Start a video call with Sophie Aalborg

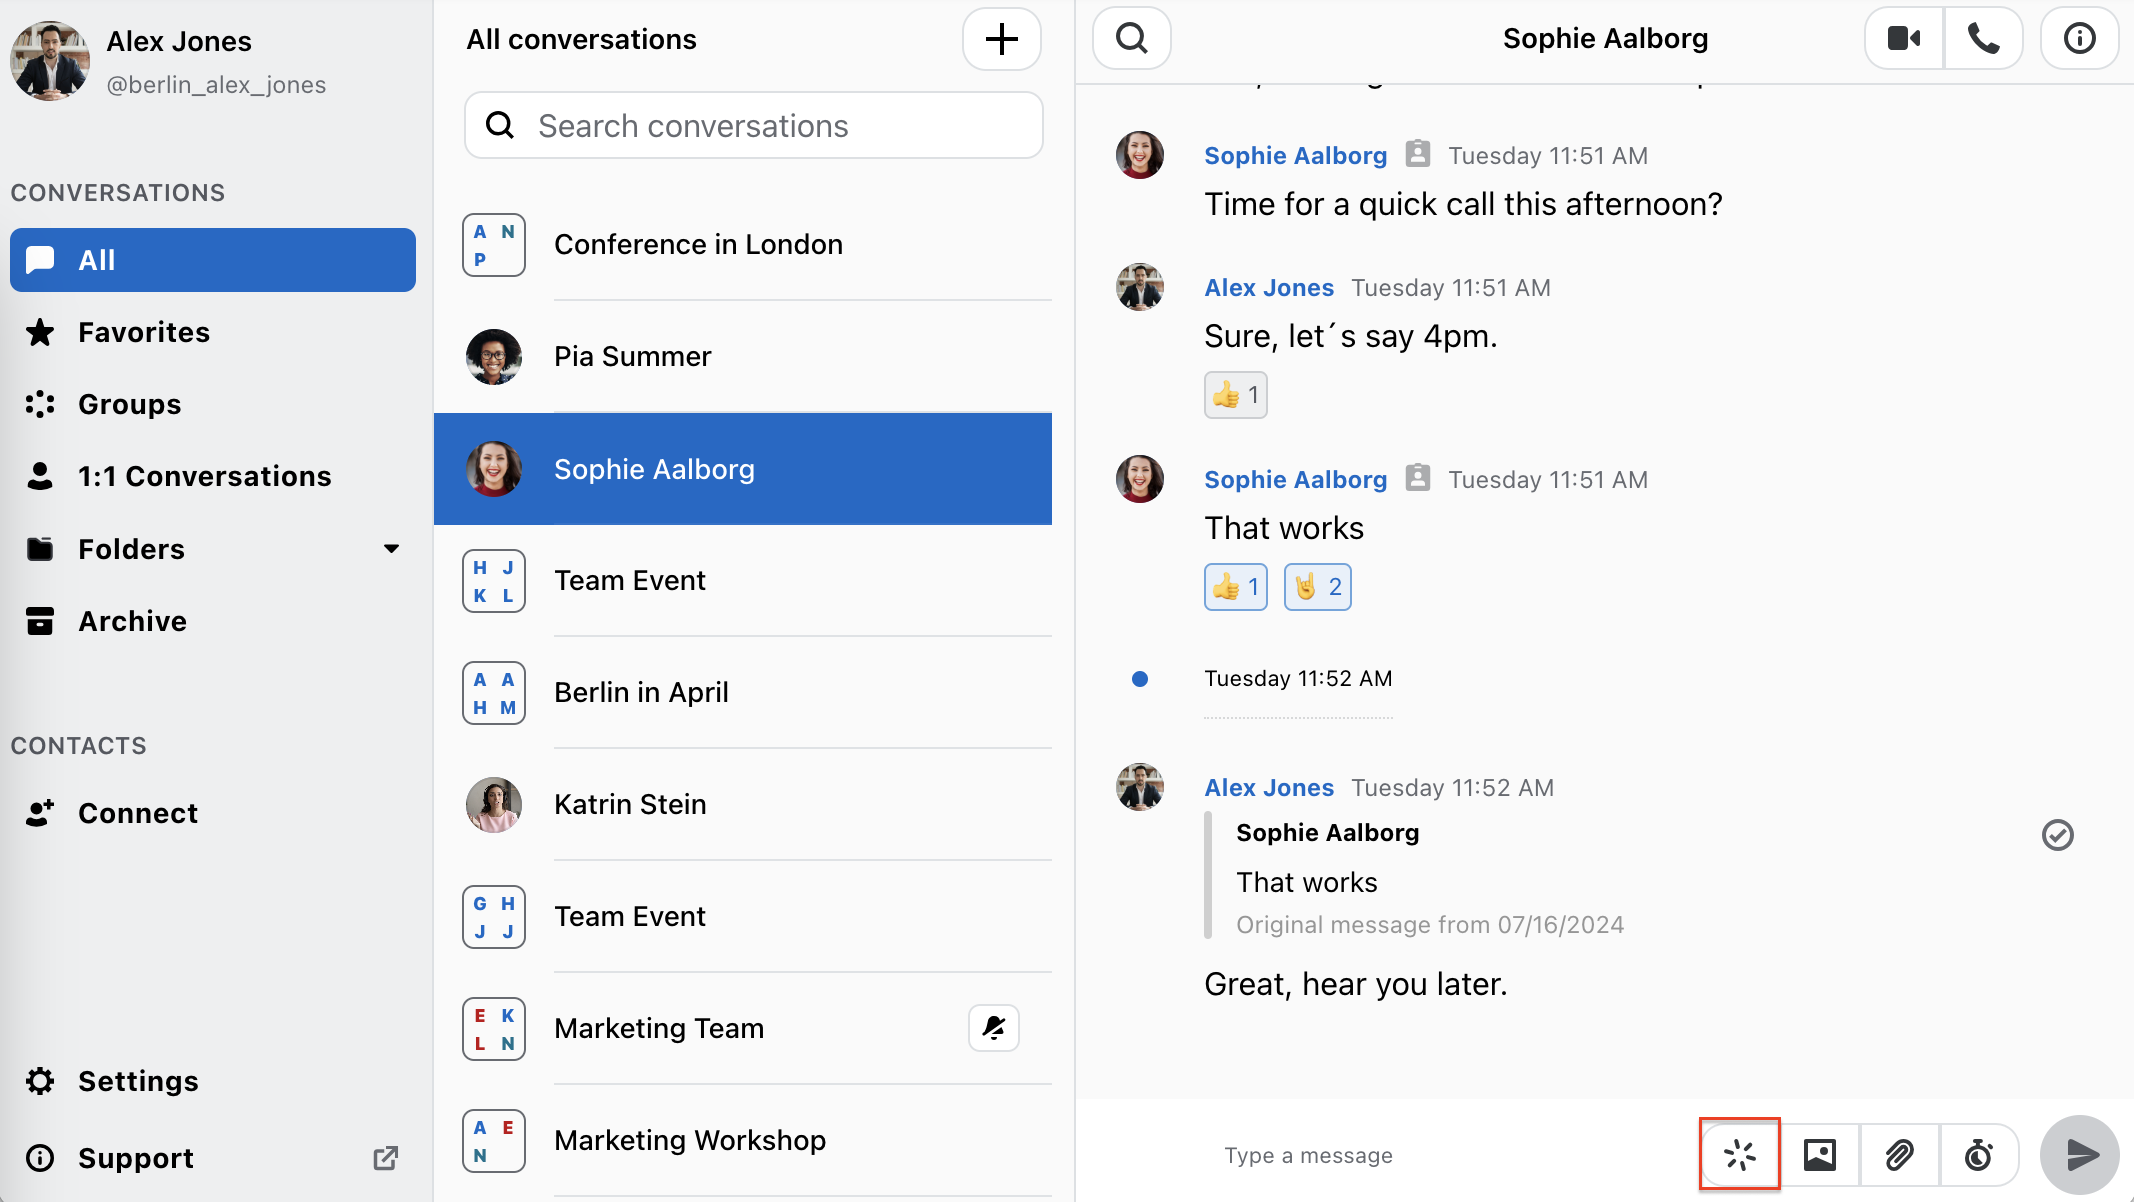pos(1904,39)
